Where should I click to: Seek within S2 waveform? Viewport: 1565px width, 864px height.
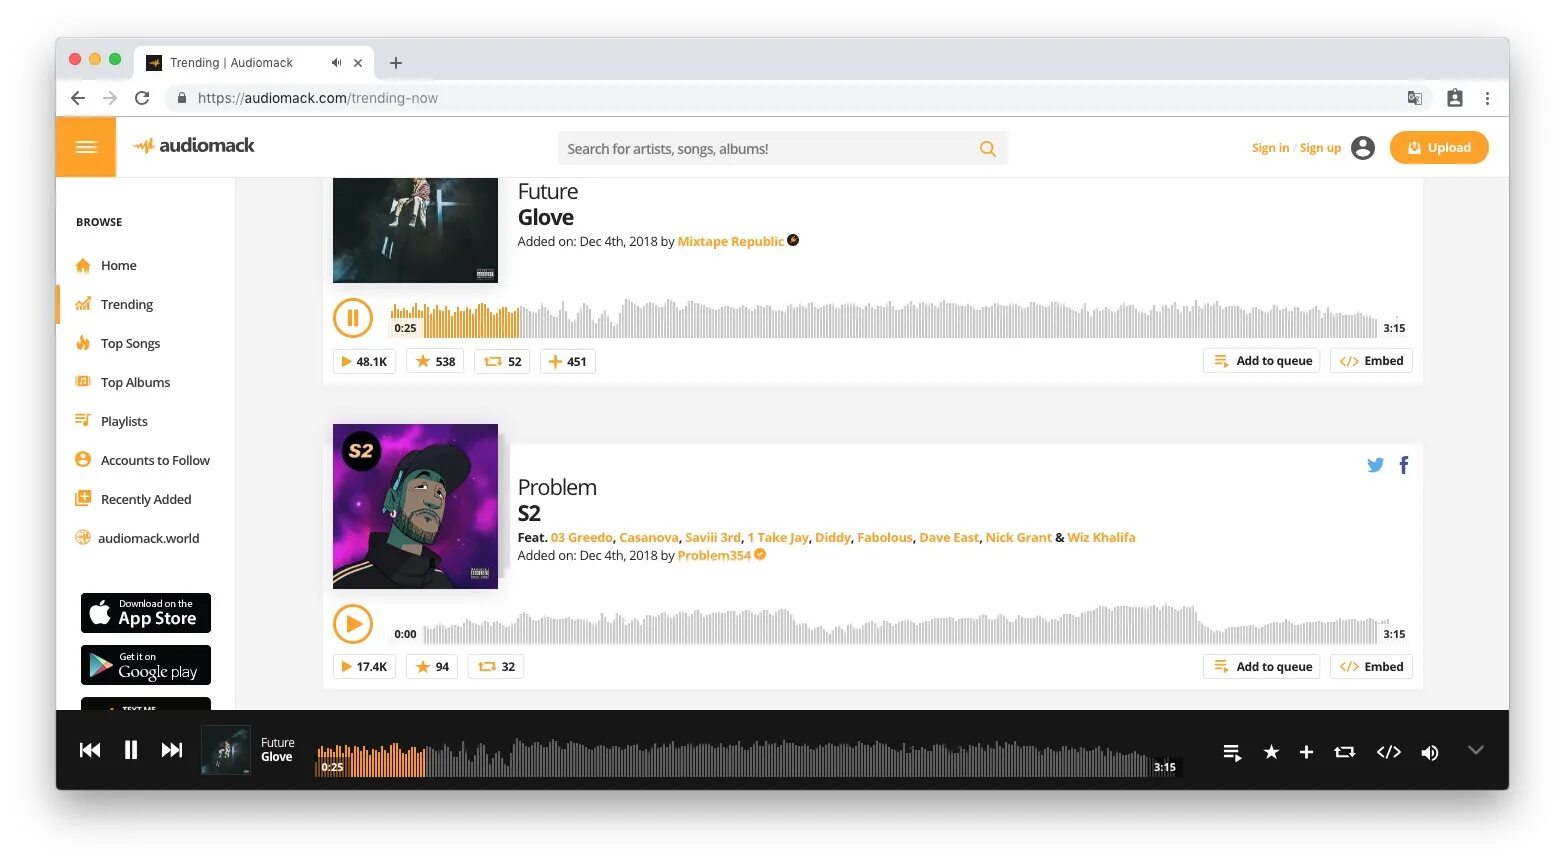900,625
